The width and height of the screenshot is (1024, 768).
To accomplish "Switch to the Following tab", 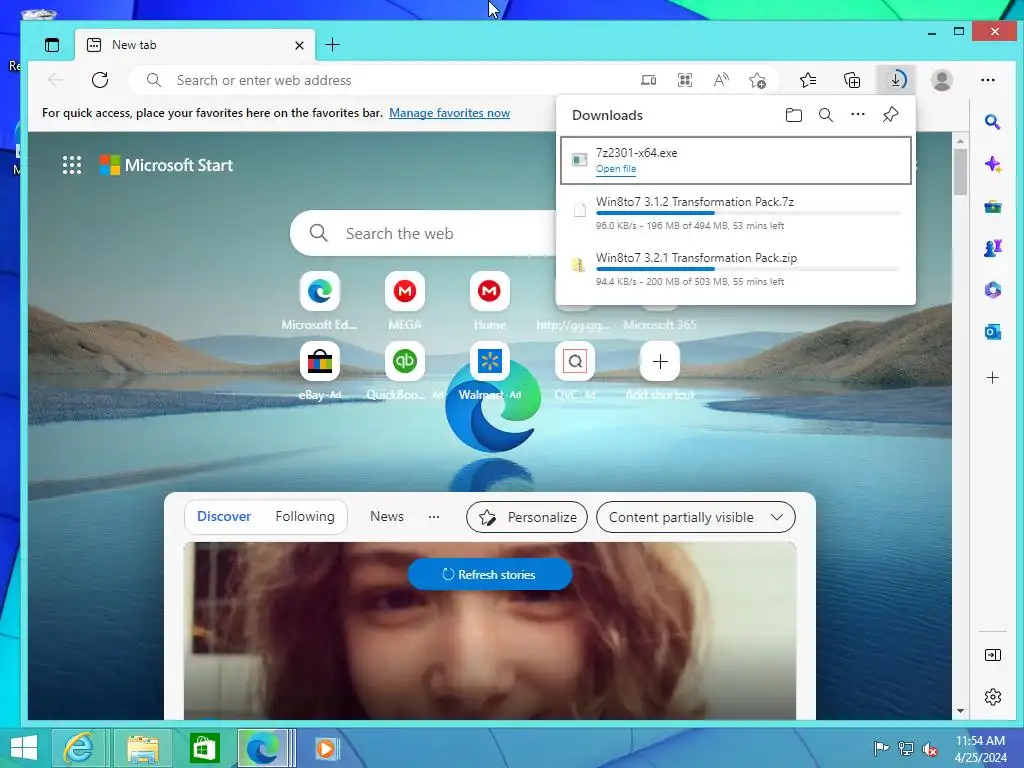I will (x=305, y=517).
